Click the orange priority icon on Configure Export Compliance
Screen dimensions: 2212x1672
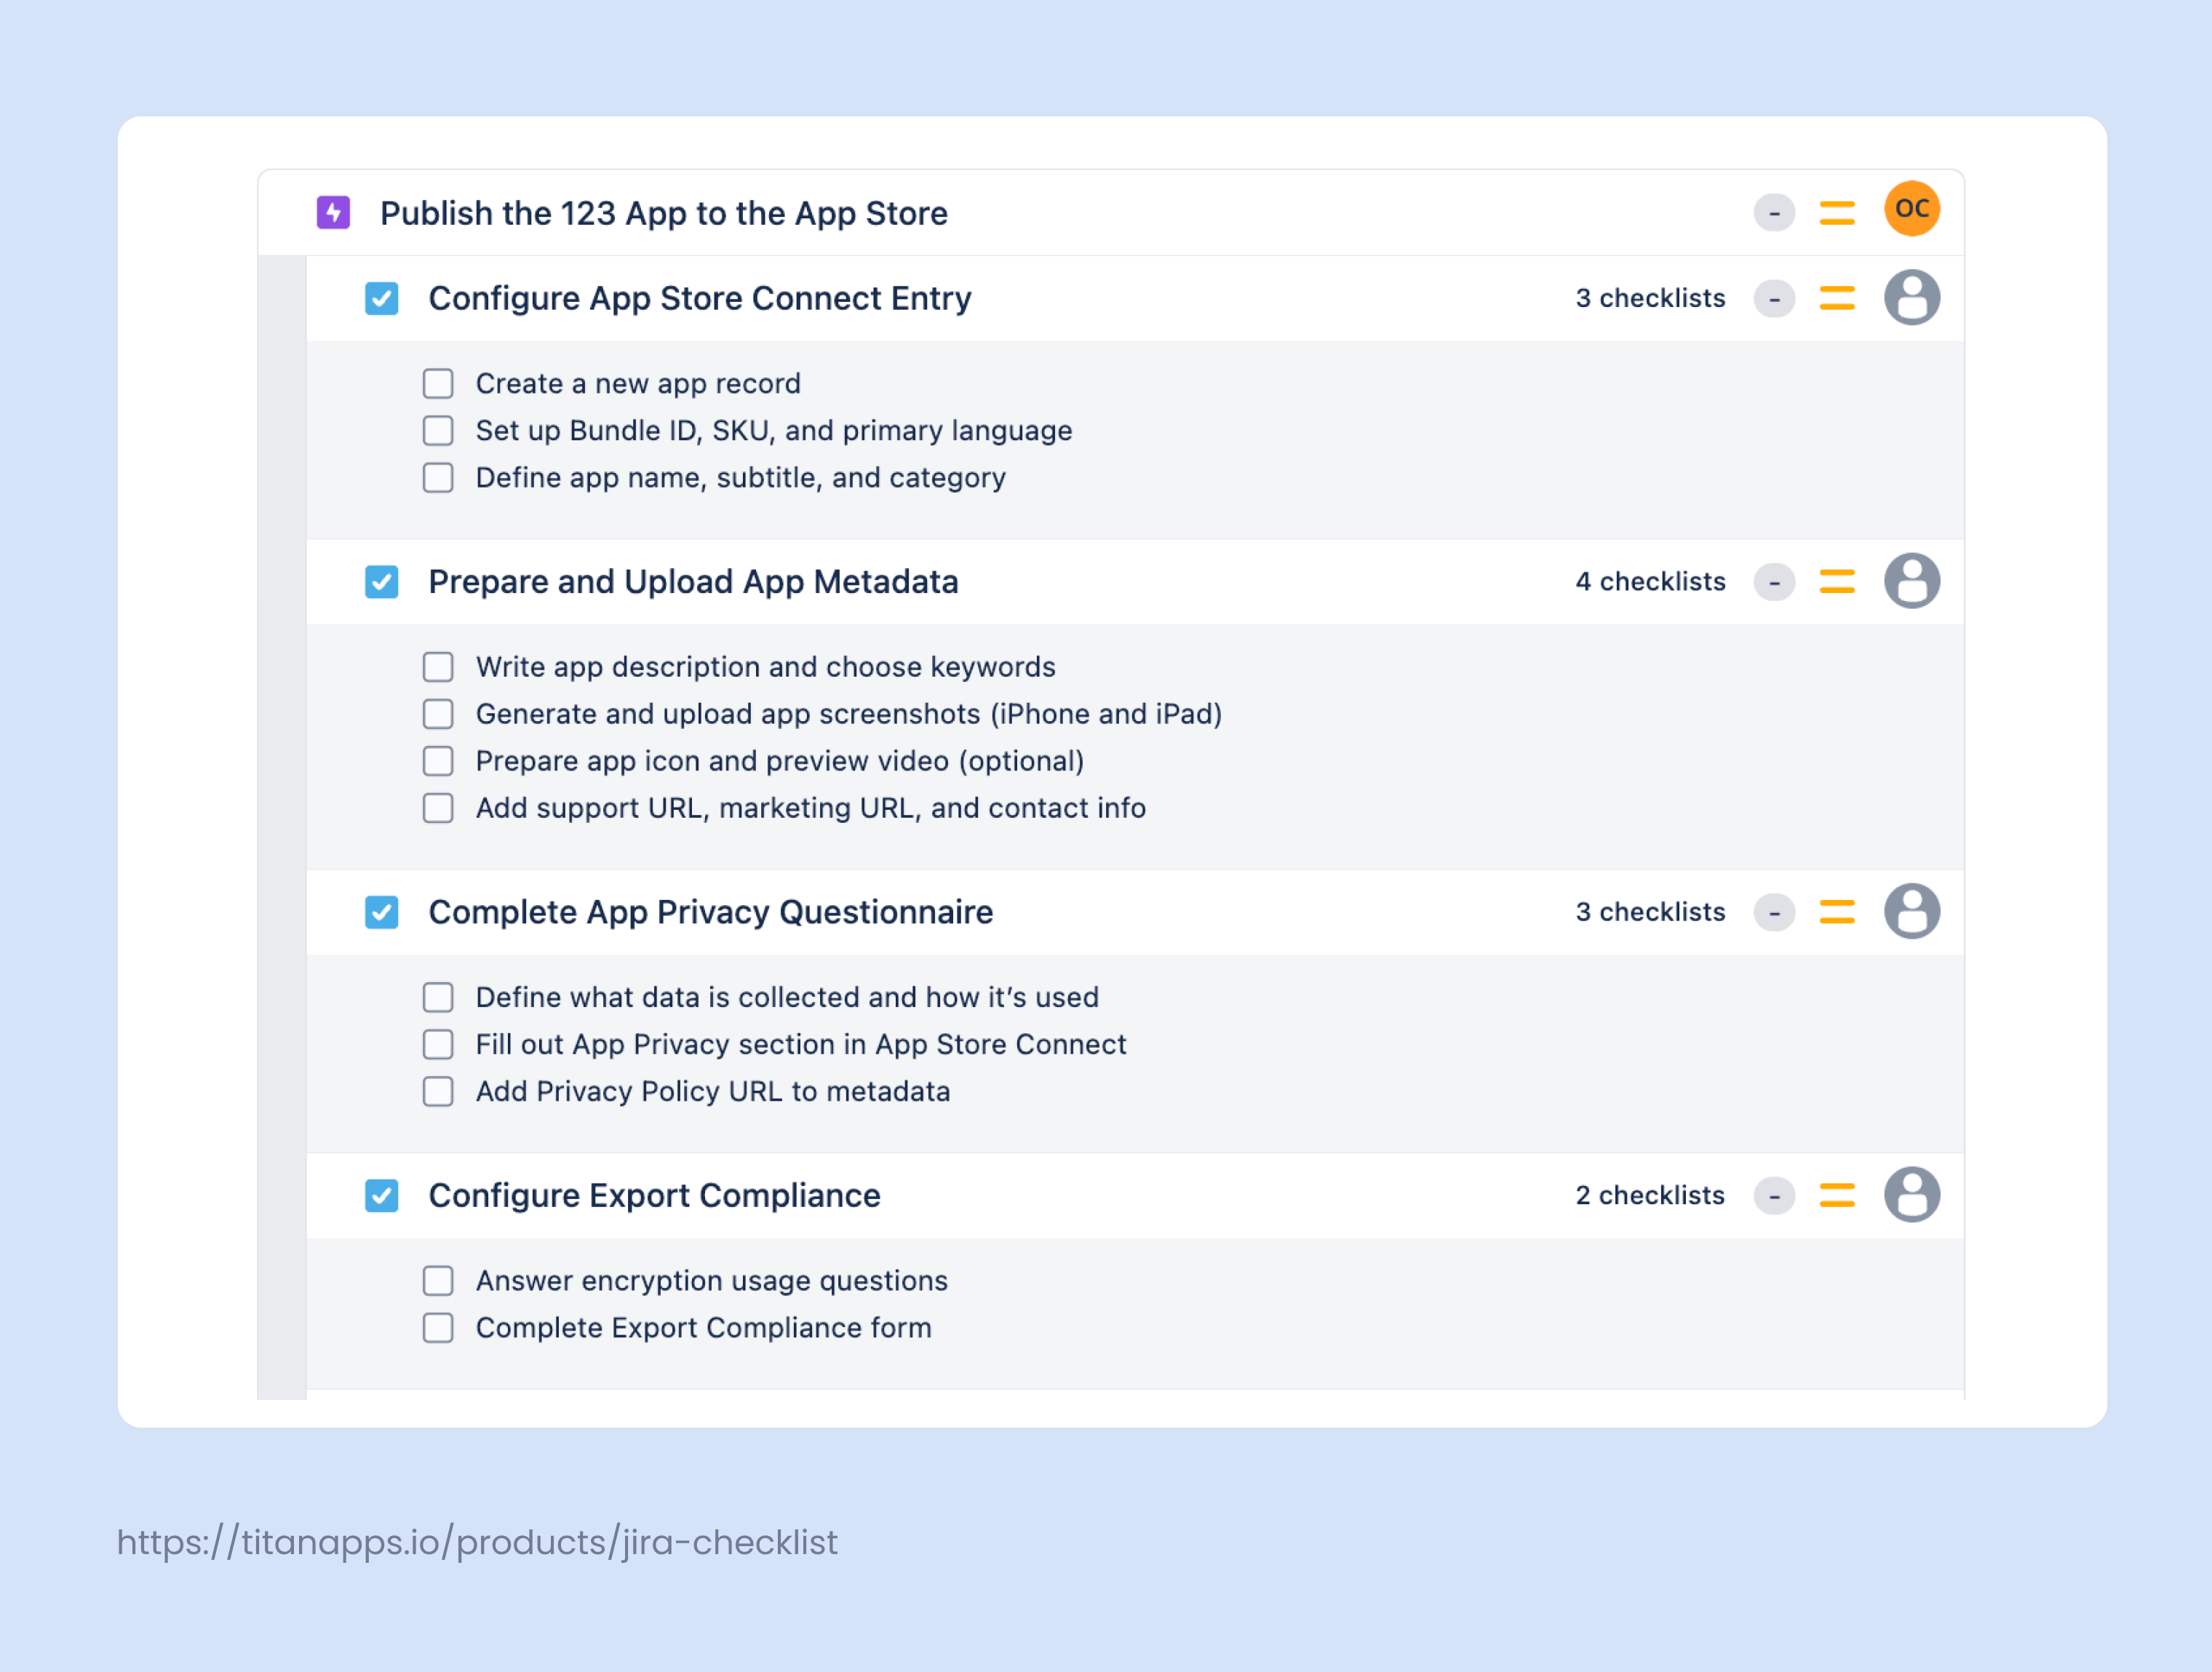pos(1837,1194)
